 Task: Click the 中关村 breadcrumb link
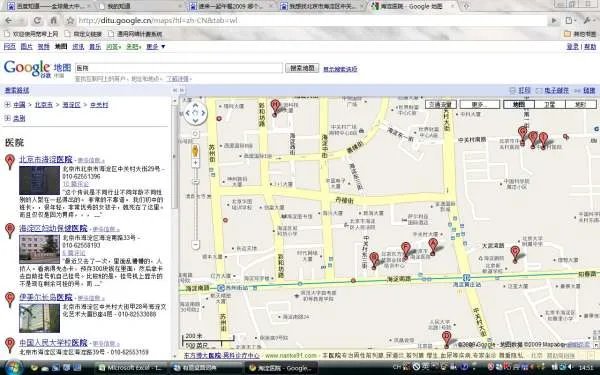coord(99,104)
